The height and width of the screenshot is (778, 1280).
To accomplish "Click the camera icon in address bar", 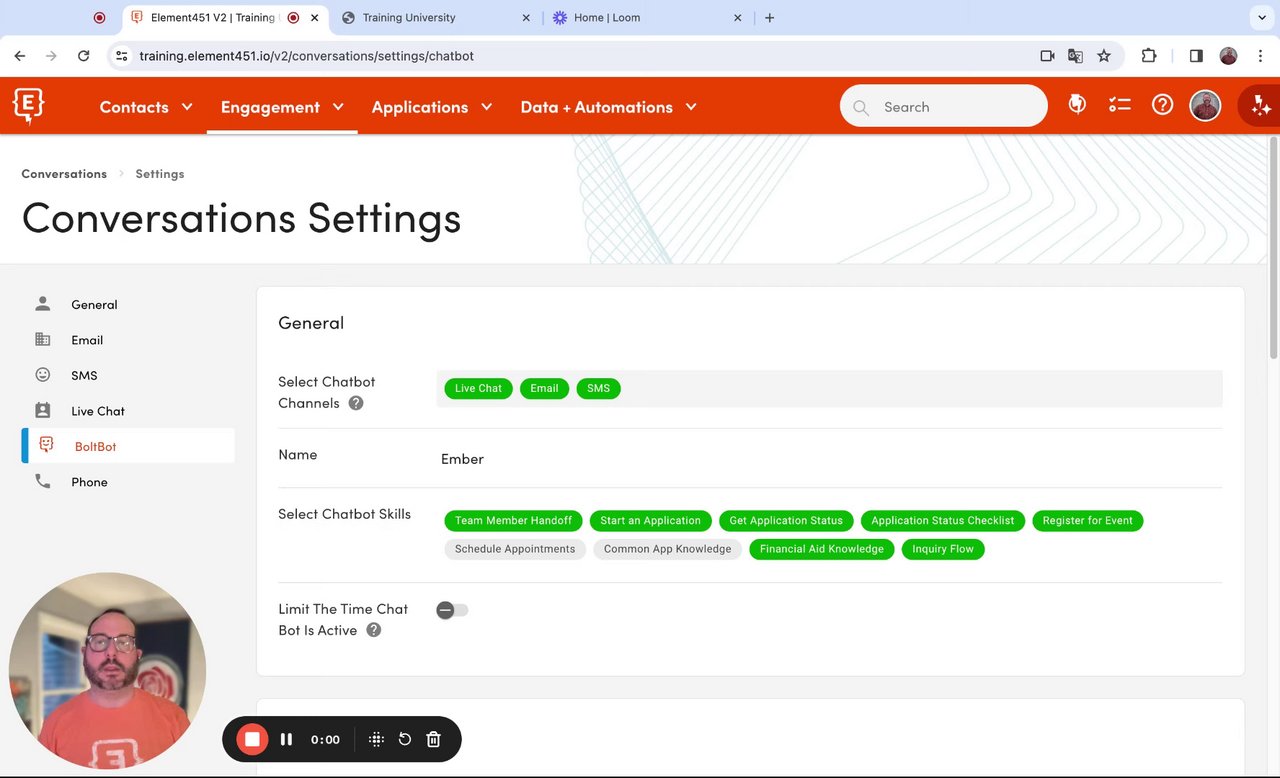I will pyautogui.click(x=1047, y=56).
